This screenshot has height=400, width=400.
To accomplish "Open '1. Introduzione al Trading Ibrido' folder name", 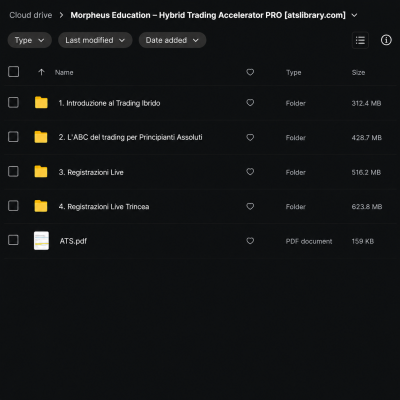I will pyautogui.click(x=109, y=103).
